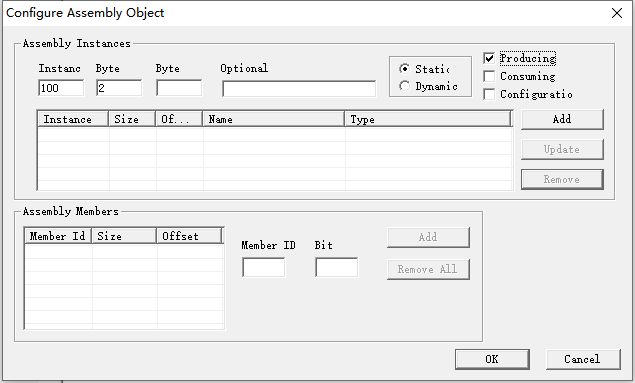Click the Member ID input field
The image size is (635, 383).
[264, 267]
